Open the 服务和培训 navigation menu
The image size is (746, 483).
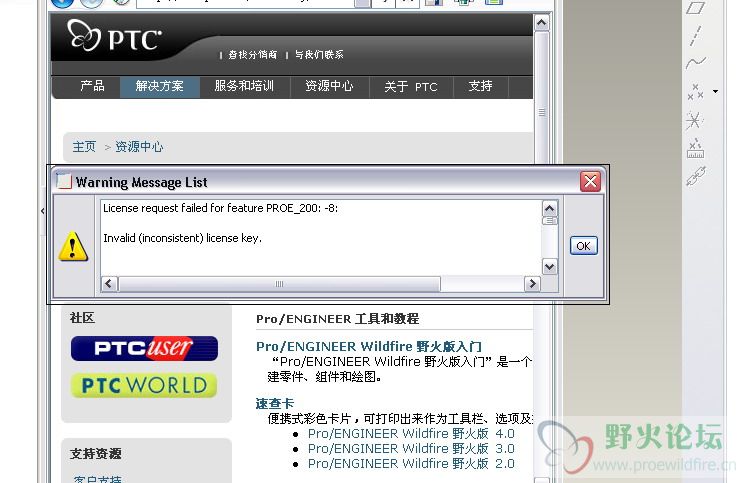pos(244,86)
